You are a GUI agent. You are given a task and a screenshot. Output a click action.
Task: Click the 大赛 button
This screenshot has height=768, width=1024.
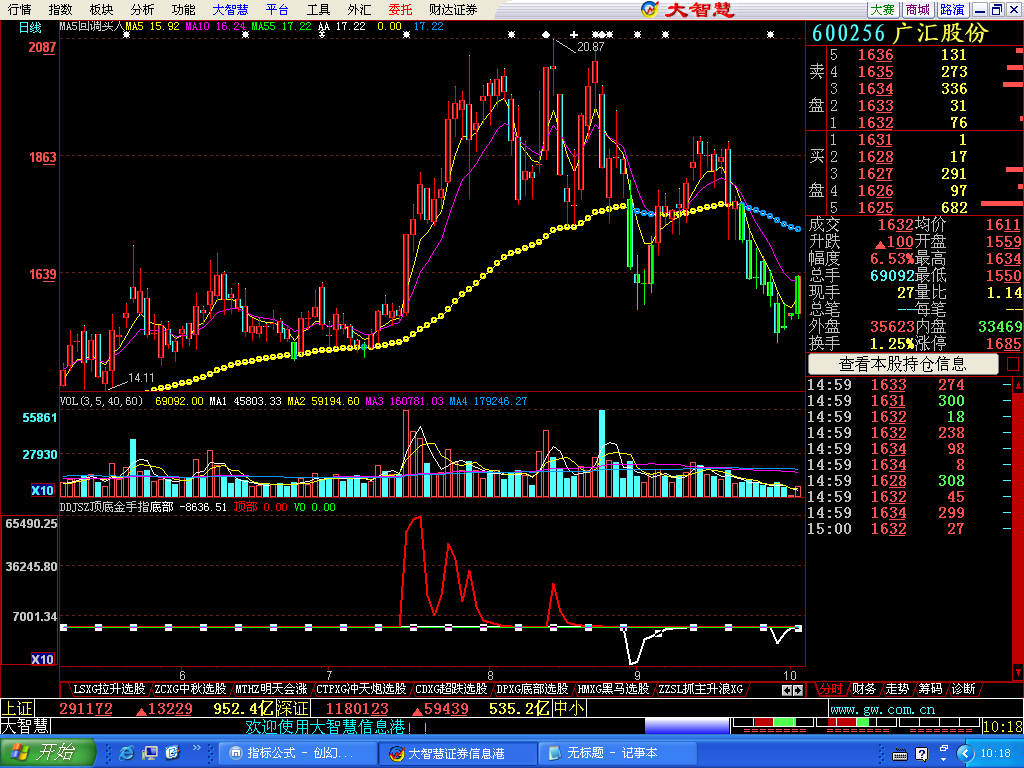883,9
